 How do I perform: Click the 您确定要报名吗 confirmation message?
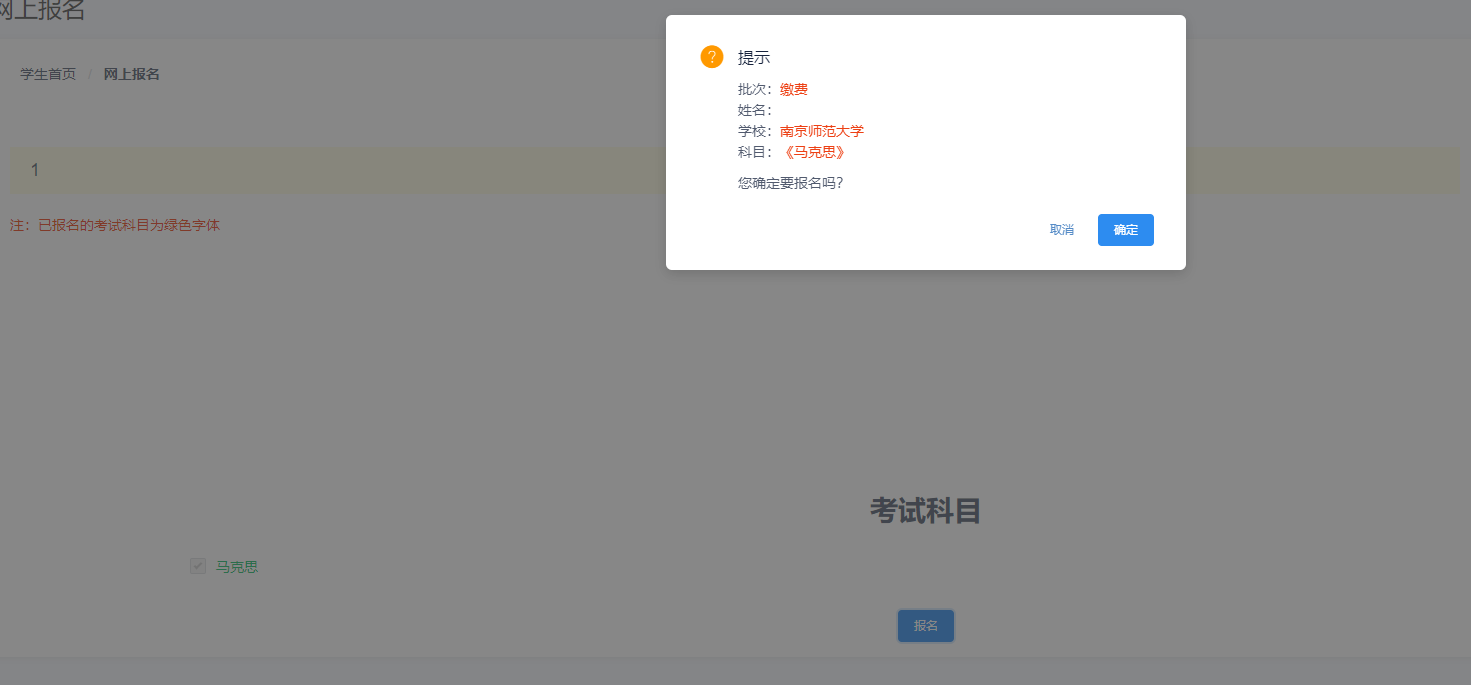[790, 183]
